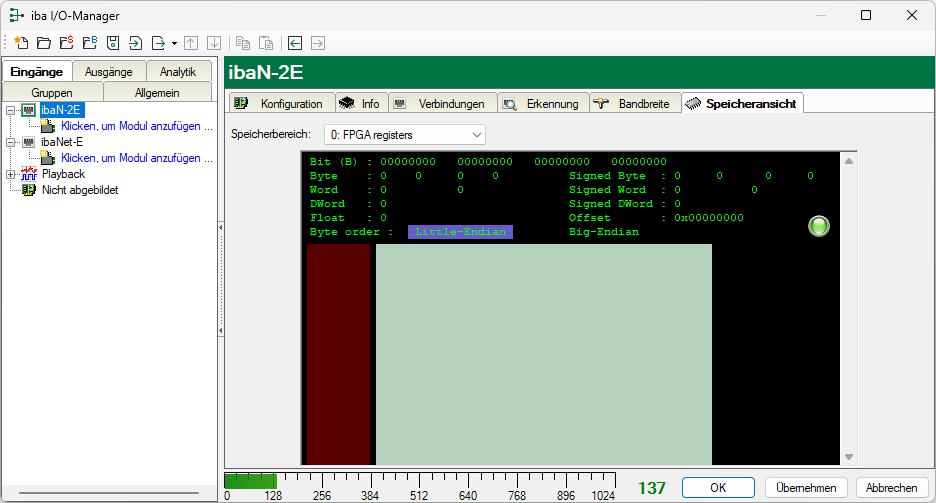
Task: Move the selected module down
Action: tap(214, 43)
